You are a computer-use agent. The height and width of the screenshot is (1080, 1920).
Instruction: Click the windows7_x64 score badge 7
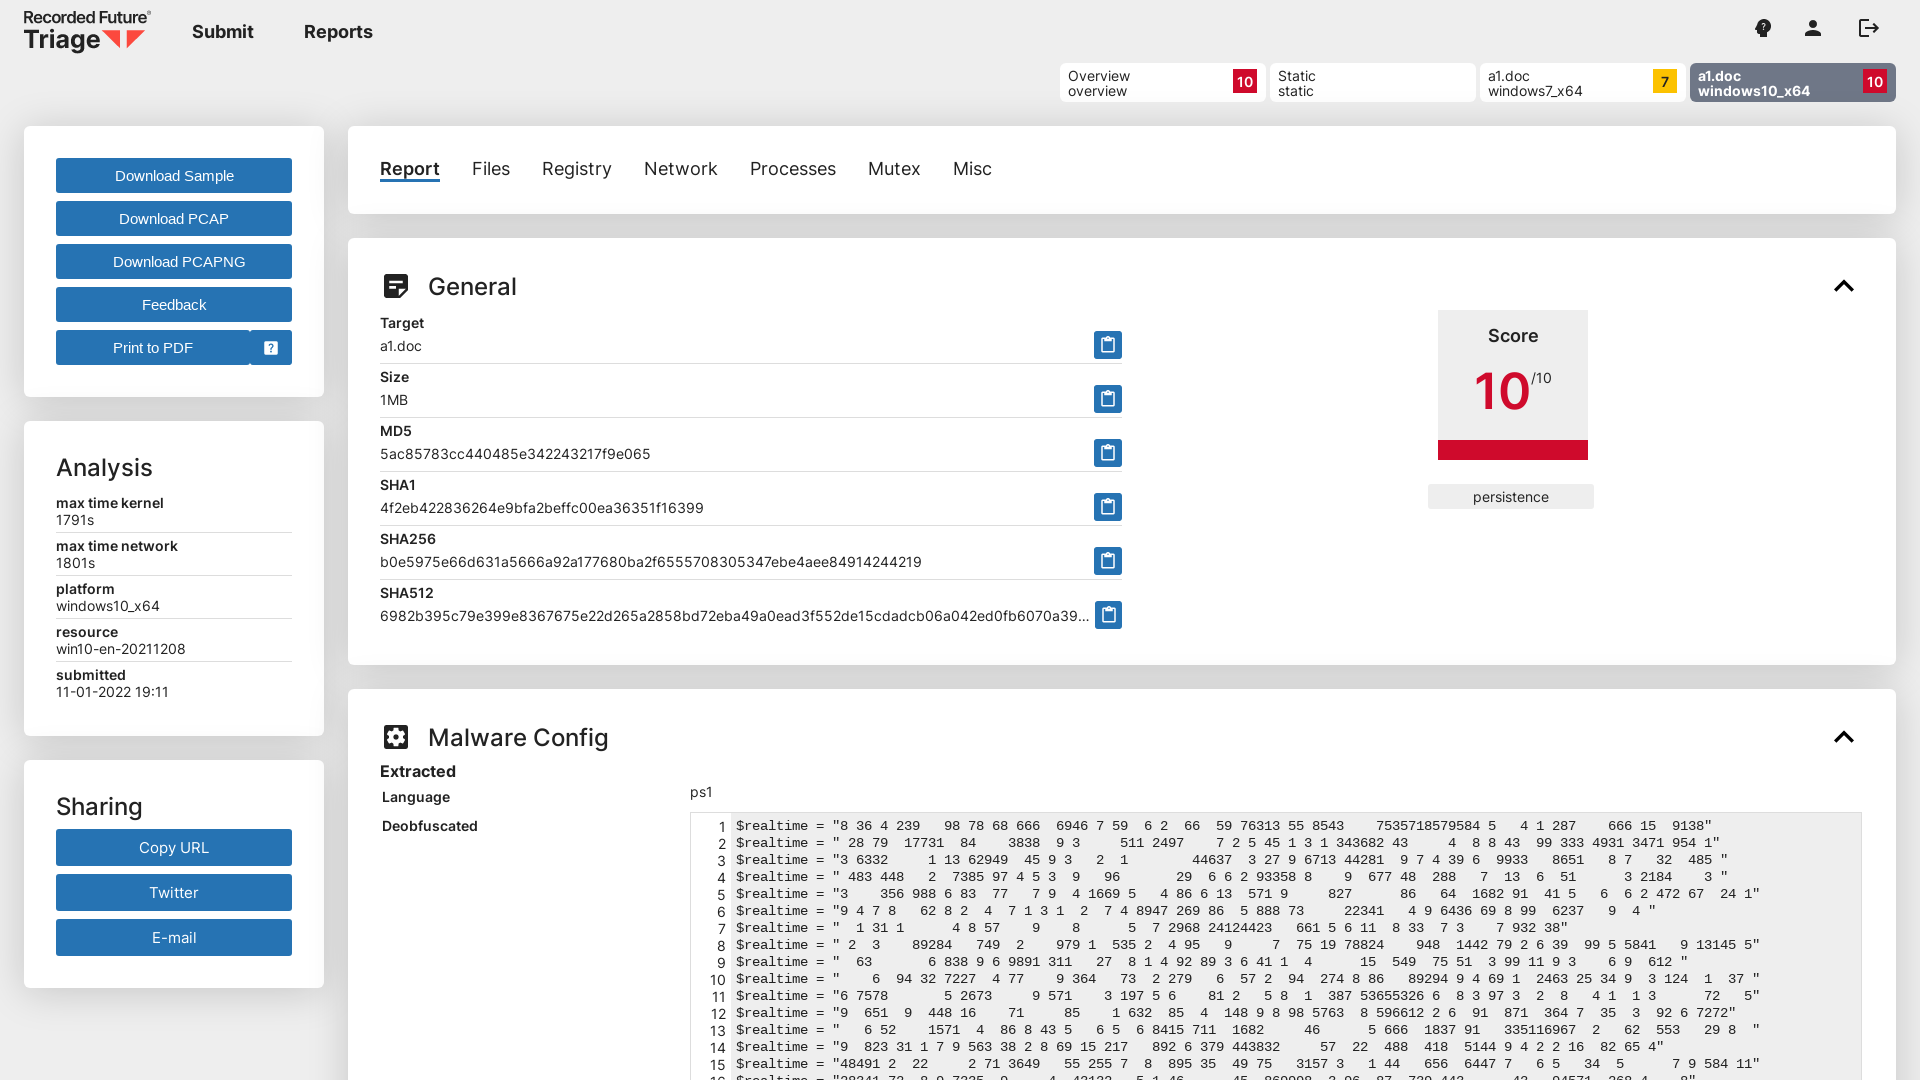coord(1665,82)
